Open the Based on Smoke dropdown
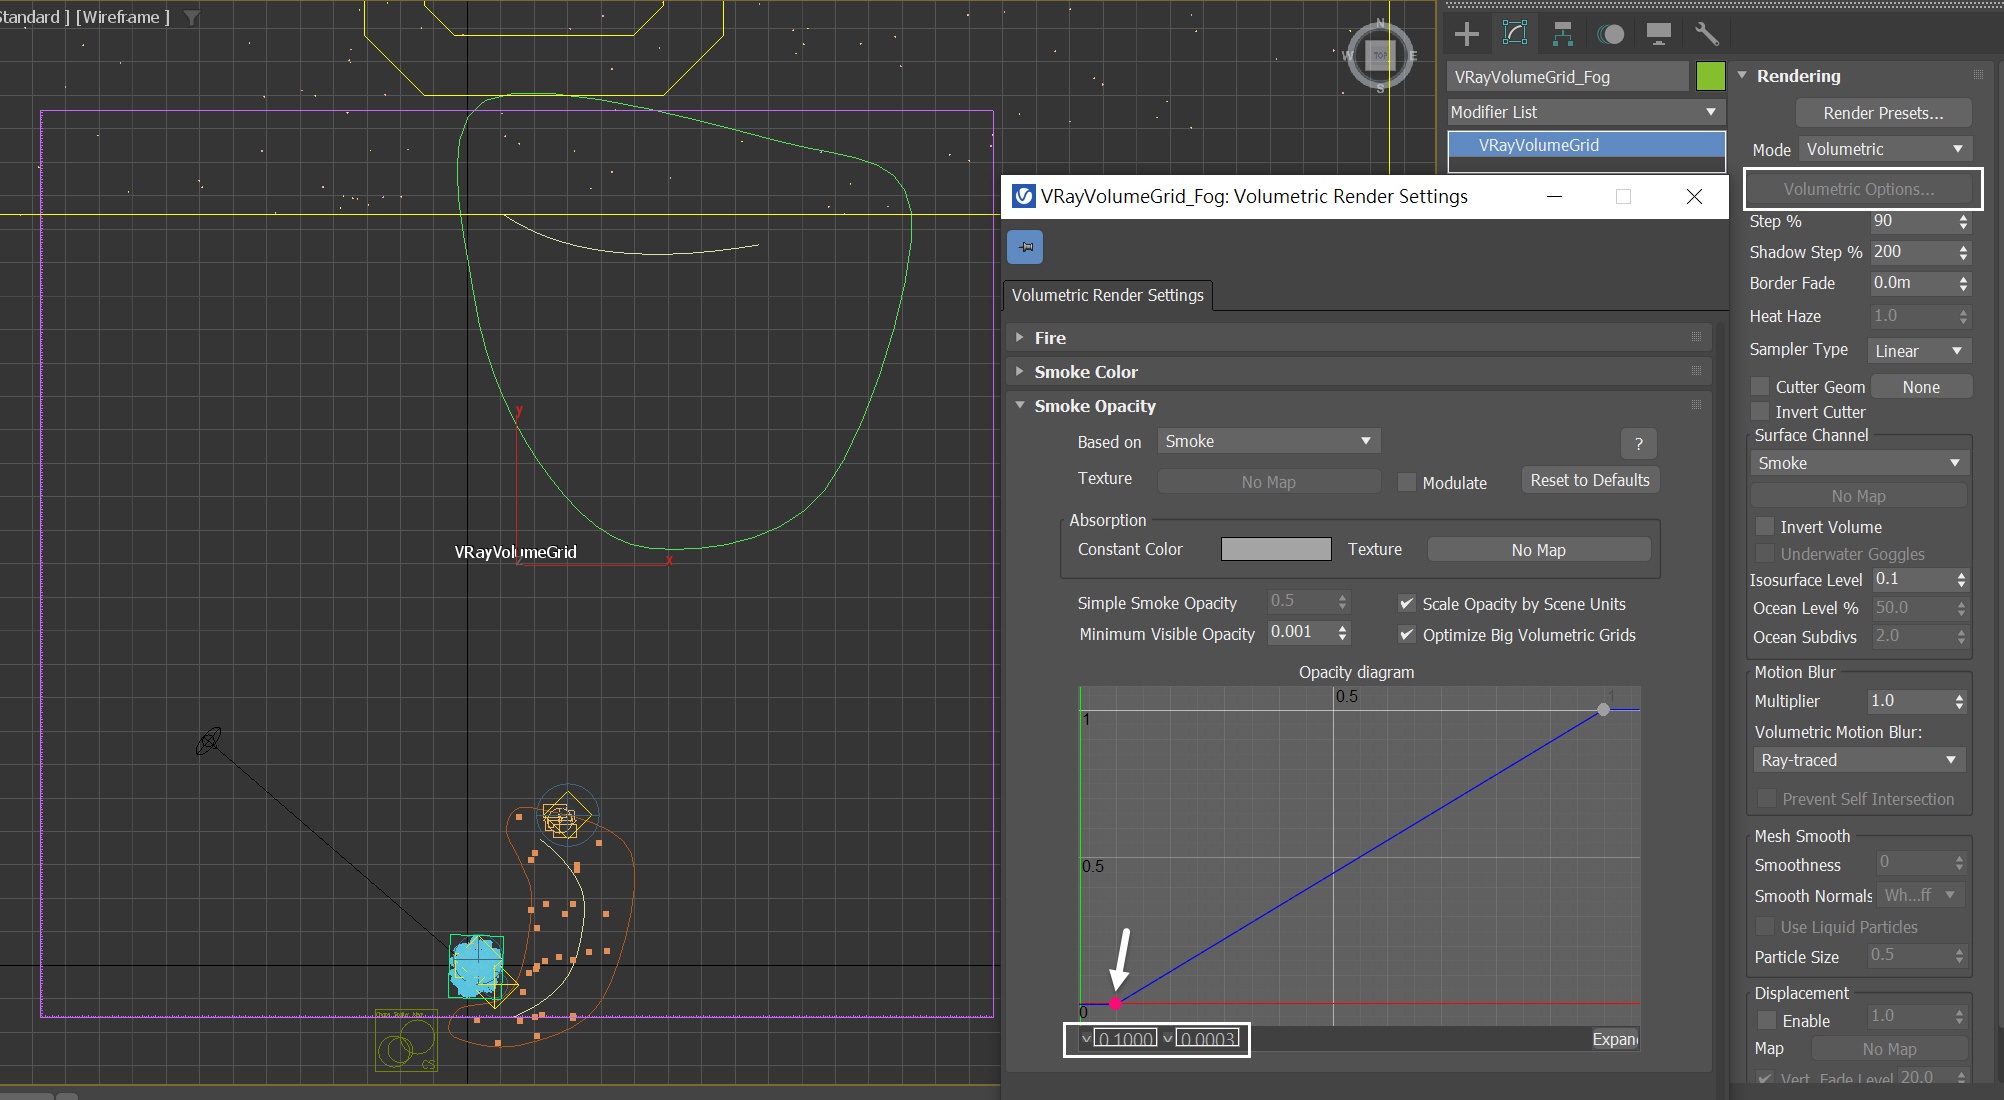The height and width of the screenshot is (1100, 2004). tap(1268, 441)
